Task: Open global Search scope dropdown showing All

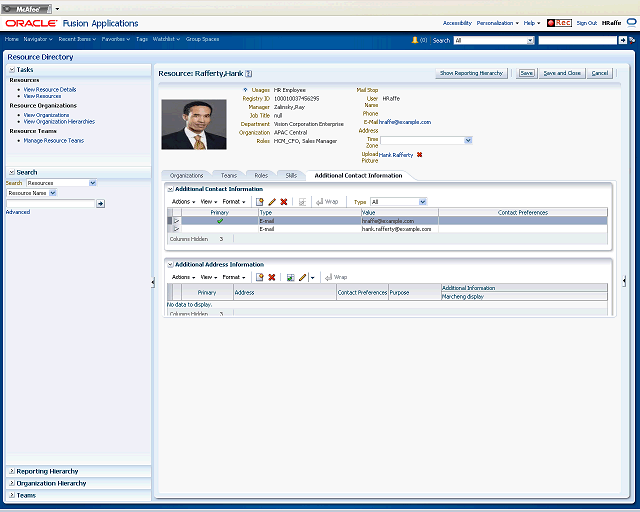Action: 530,40
